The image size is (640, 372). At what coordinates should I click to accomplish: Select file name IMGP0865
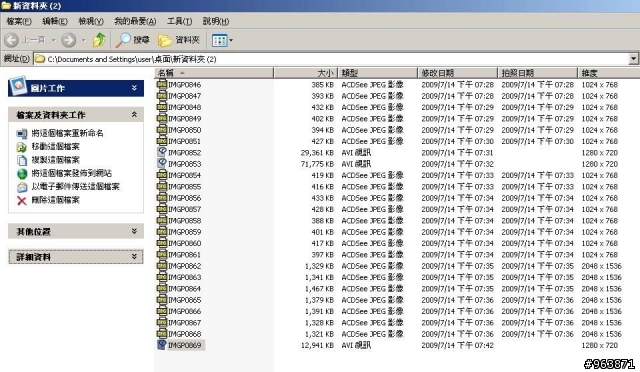(x=184, y=300)
